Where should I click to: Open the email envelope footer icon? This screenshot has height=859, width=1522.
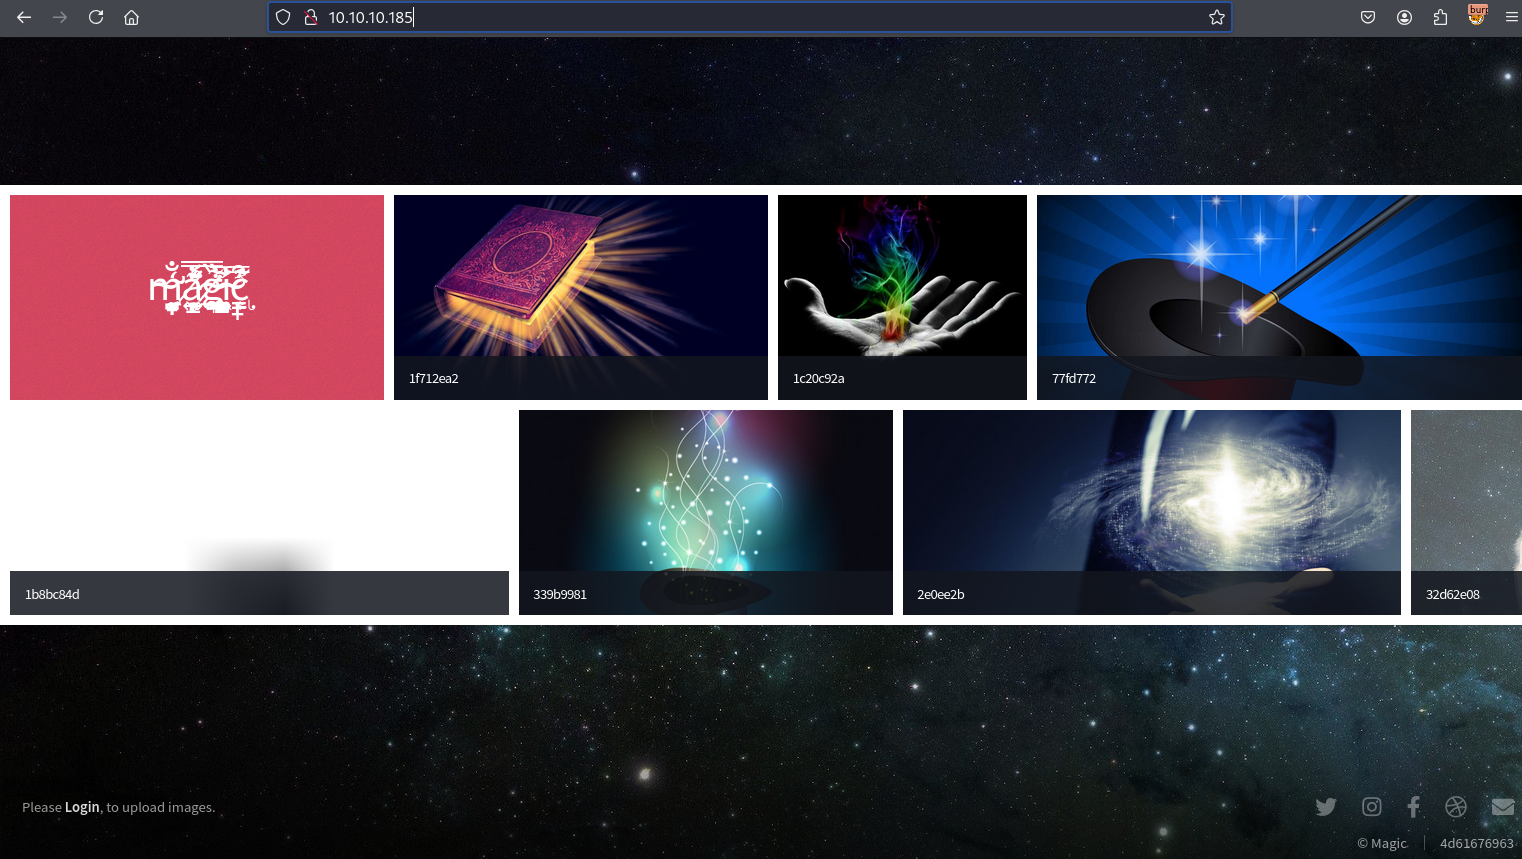point(1503,807)
